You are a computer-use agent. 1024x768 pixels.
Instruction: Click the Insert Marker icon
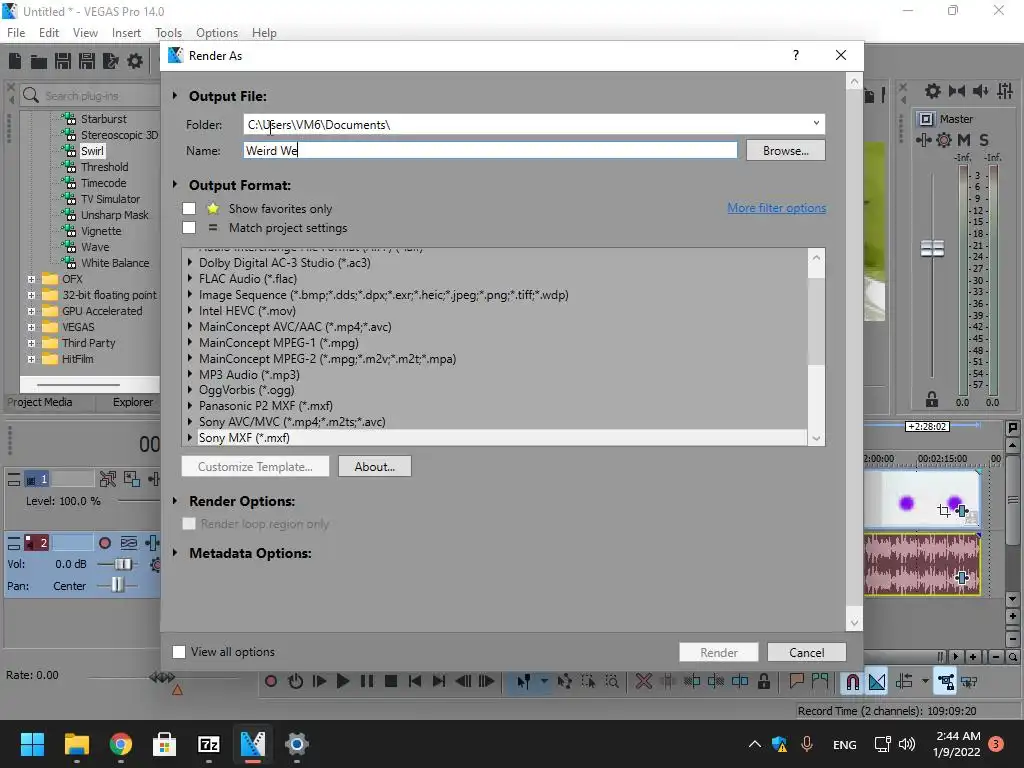pyautogui.click(x=796, y=682)
